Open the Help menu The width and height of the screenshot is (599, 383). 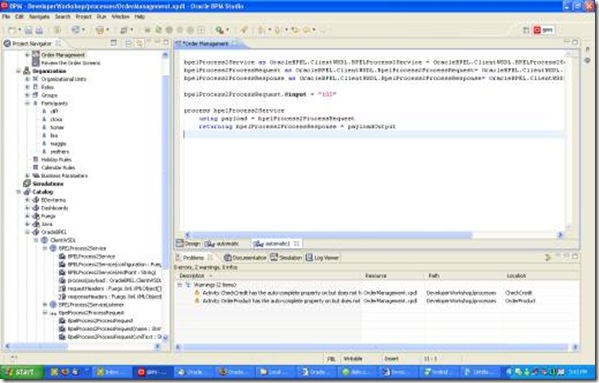coord(139,17)
